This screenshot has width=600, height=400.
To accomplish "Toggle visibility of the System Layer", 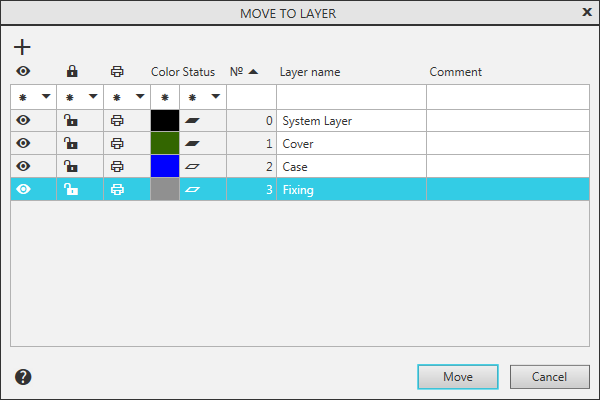I will (24, 121).
